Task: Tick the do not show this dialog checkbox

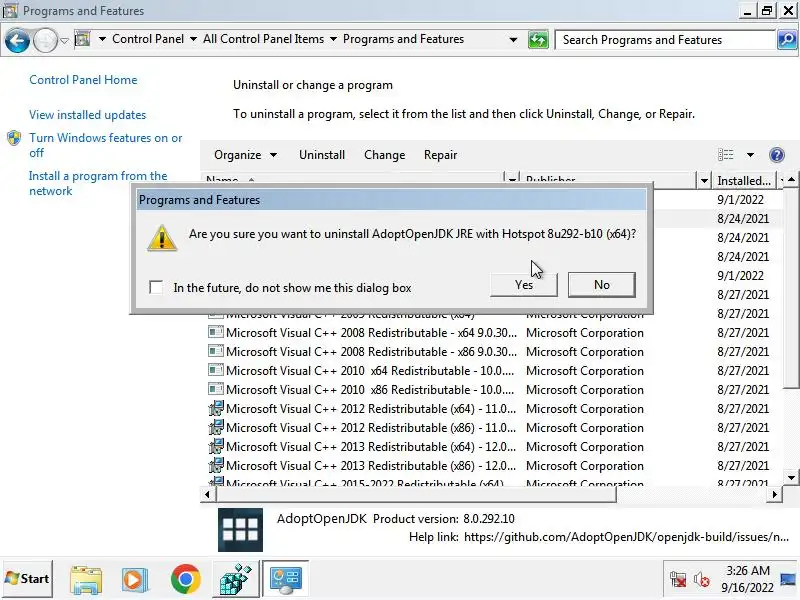Action: [x=156, y=287]
